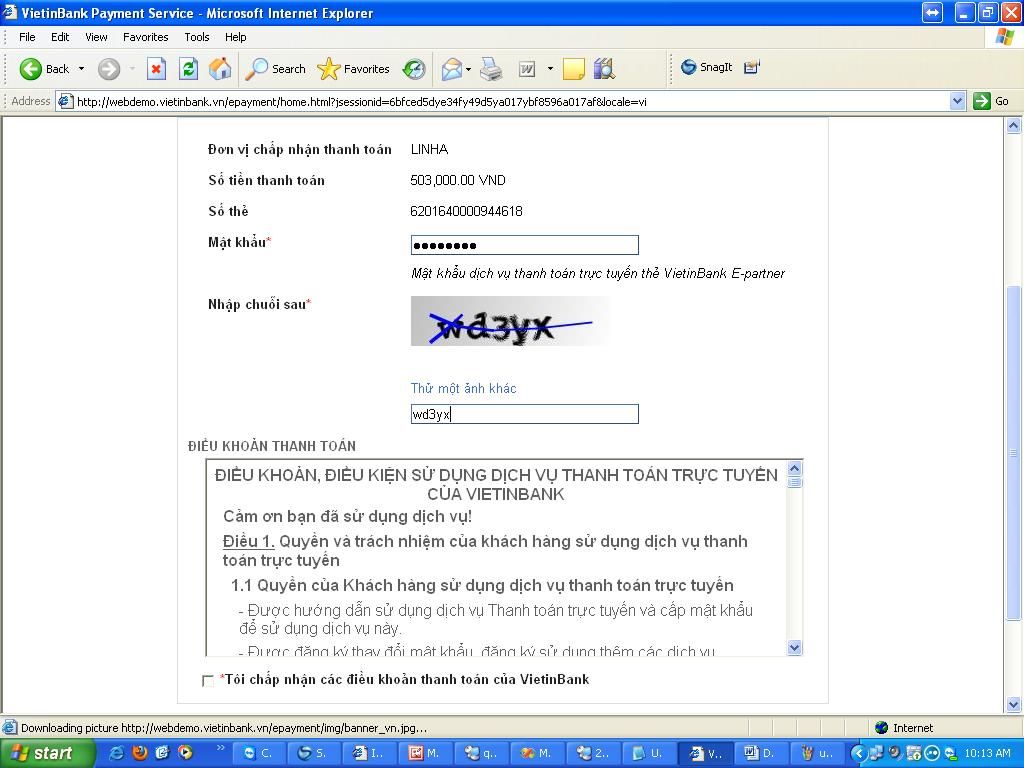Viewport: 1024px width, 768px height.
Task: Open the browsing History pane
Action: click(x=414, y=69)
